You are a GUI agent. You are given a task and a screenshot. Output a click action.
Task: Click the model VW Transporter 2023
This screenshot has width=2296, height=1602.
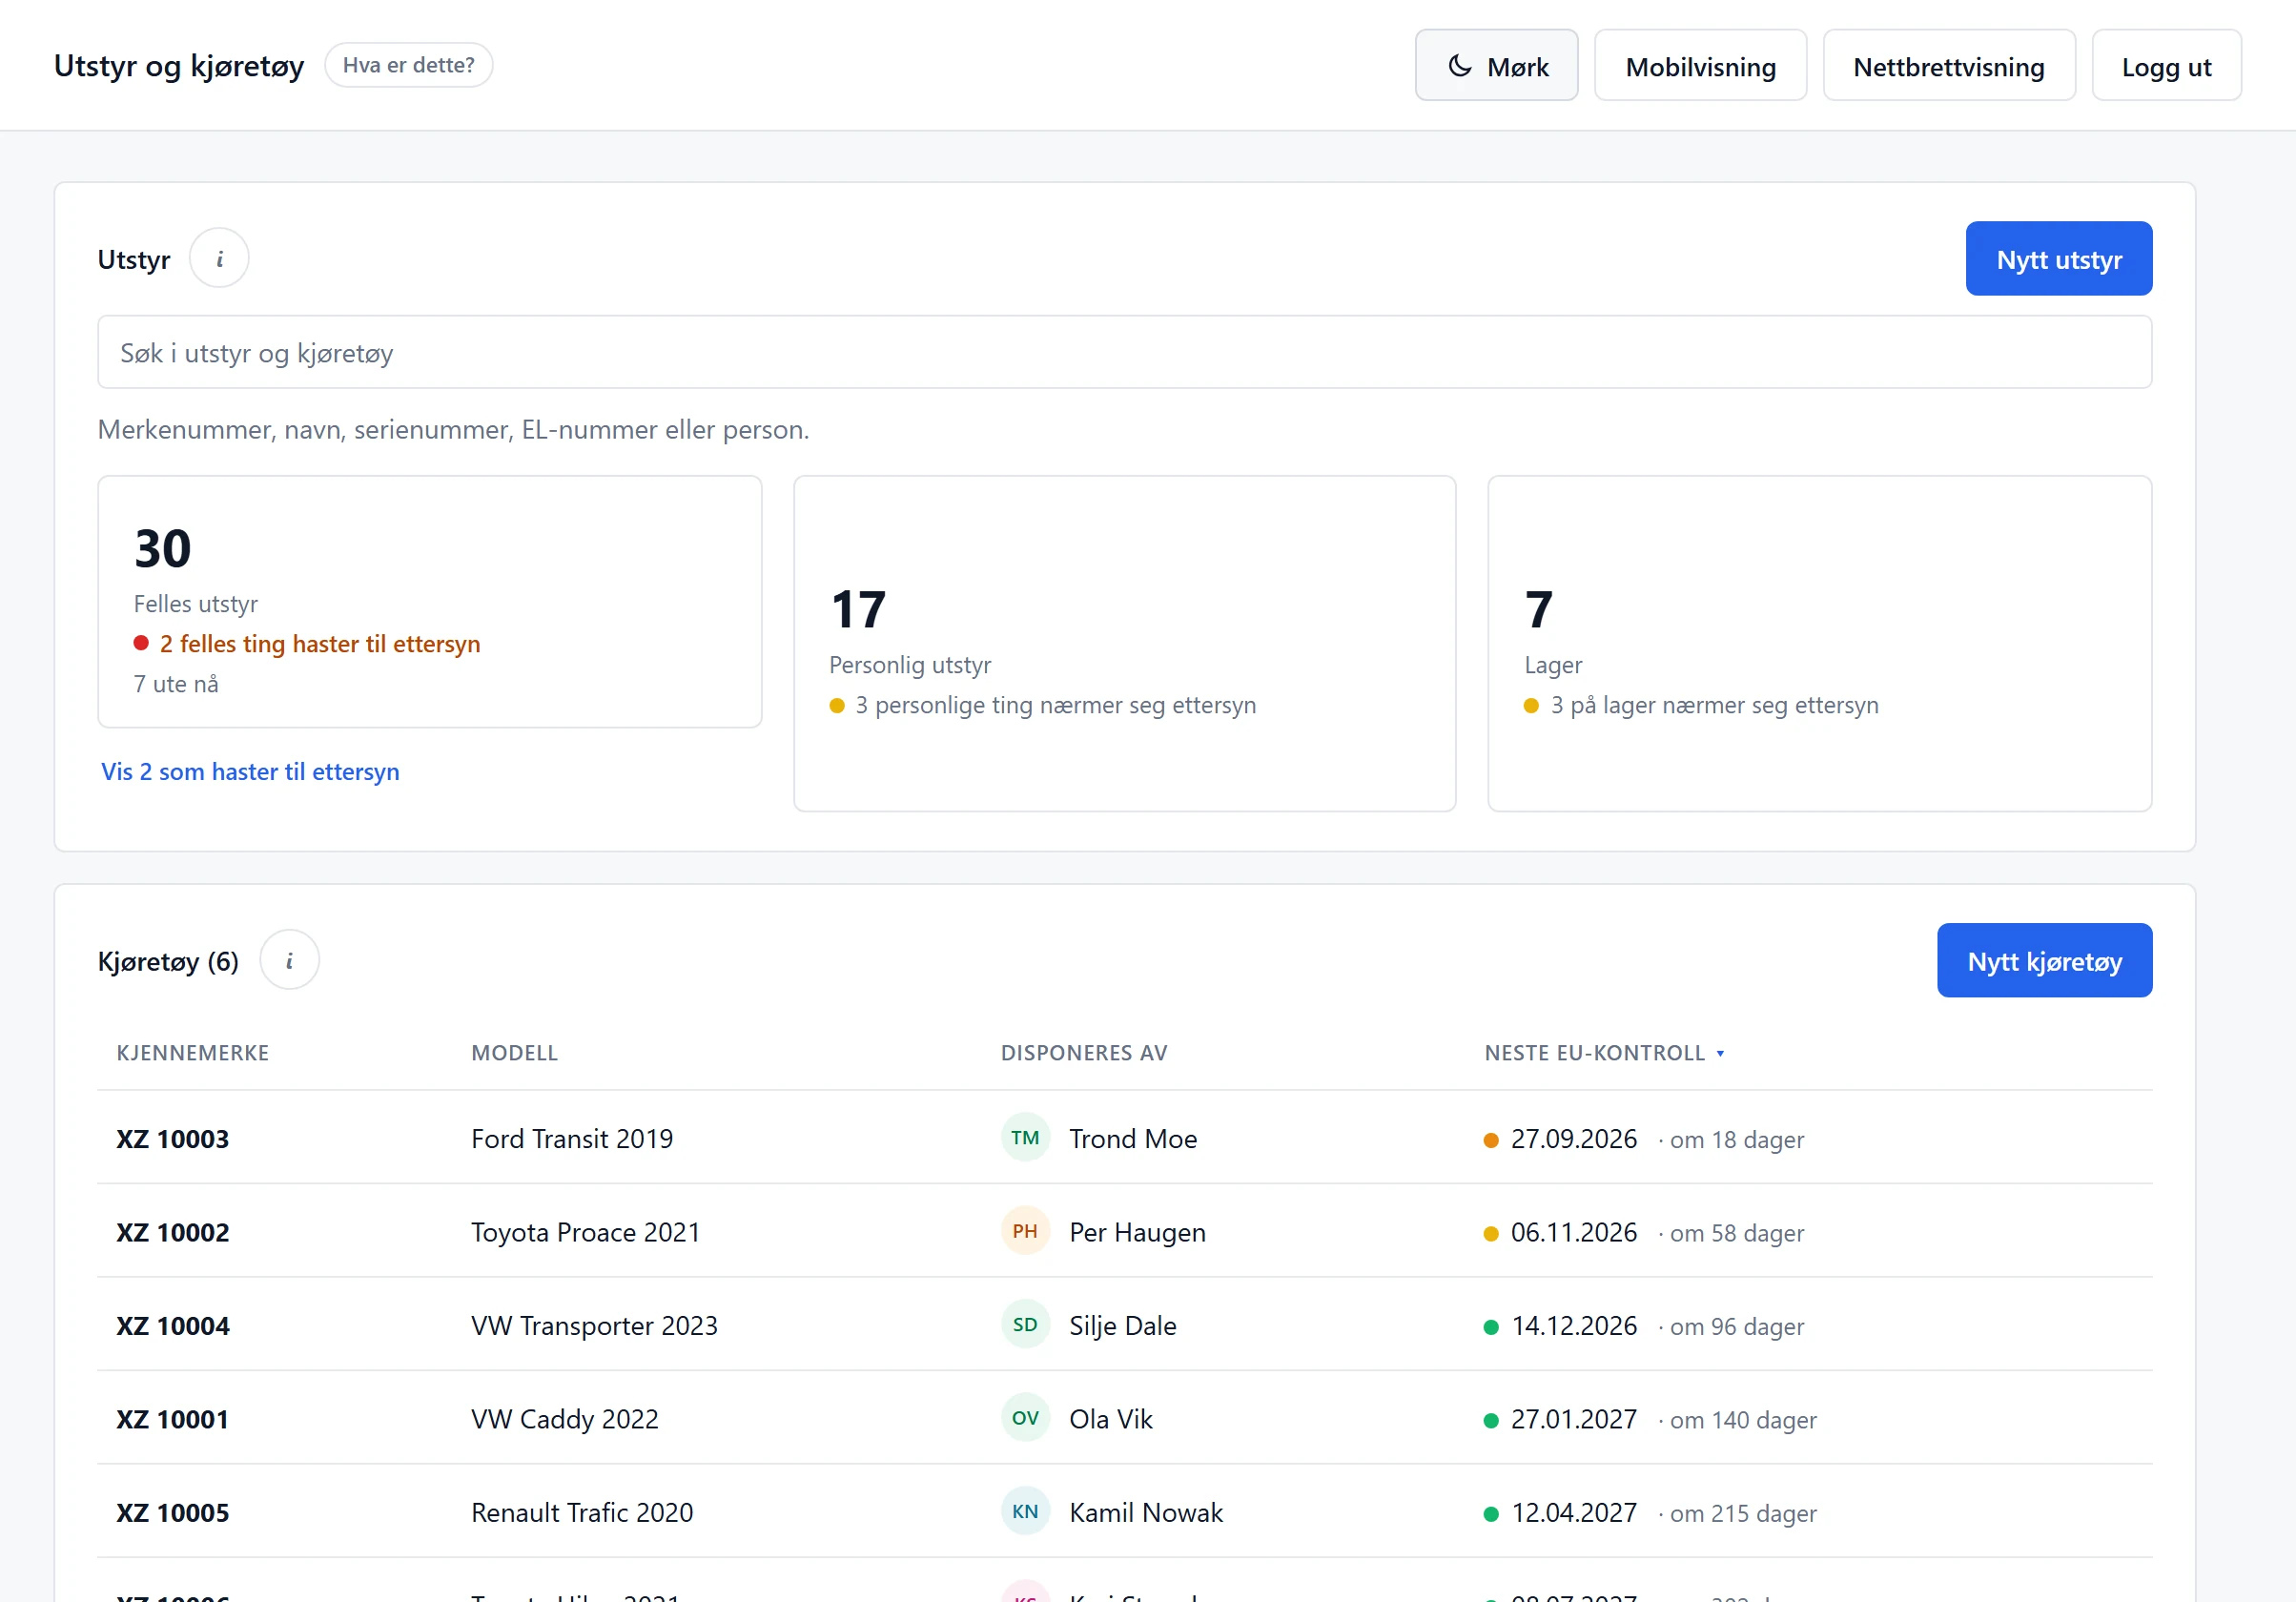[594, 1326]
